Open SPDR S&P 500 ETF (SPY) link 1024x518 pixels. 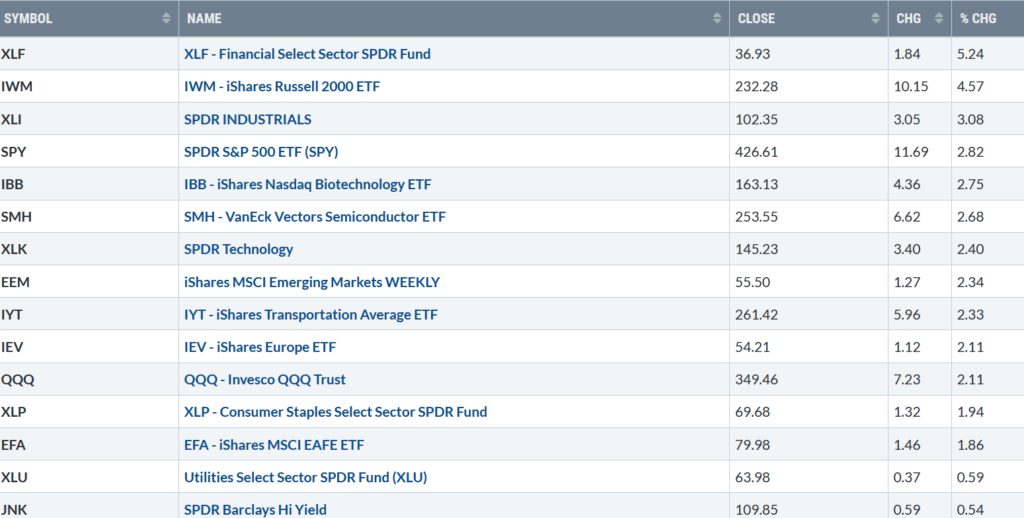pos(261,152)
